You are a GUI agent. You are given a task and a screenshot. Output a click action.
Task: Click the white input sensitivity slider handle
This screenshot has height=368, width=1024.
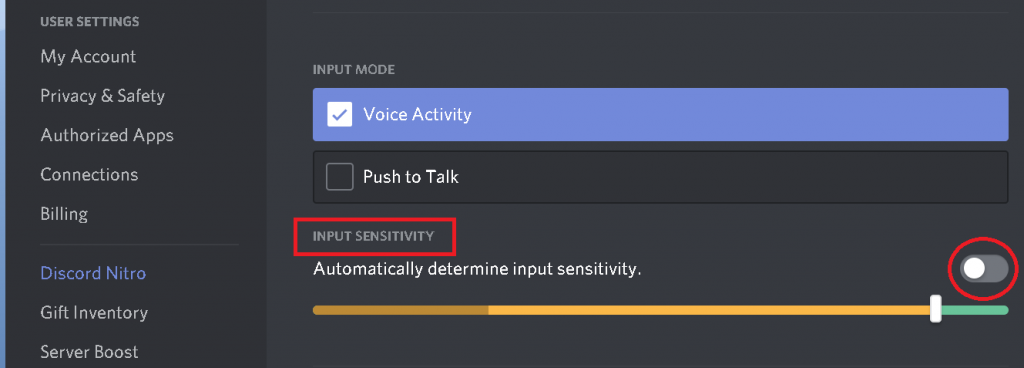click(x=936, y=309)
